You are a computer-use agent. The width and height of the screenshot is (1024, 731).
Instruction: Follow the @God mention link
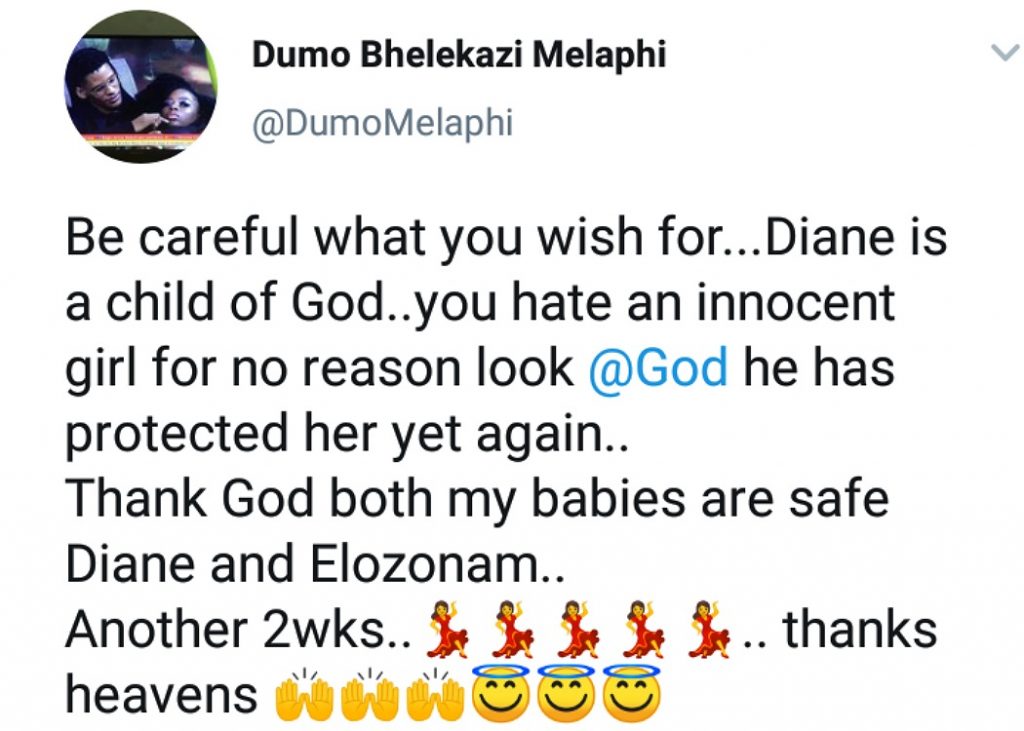658,368
